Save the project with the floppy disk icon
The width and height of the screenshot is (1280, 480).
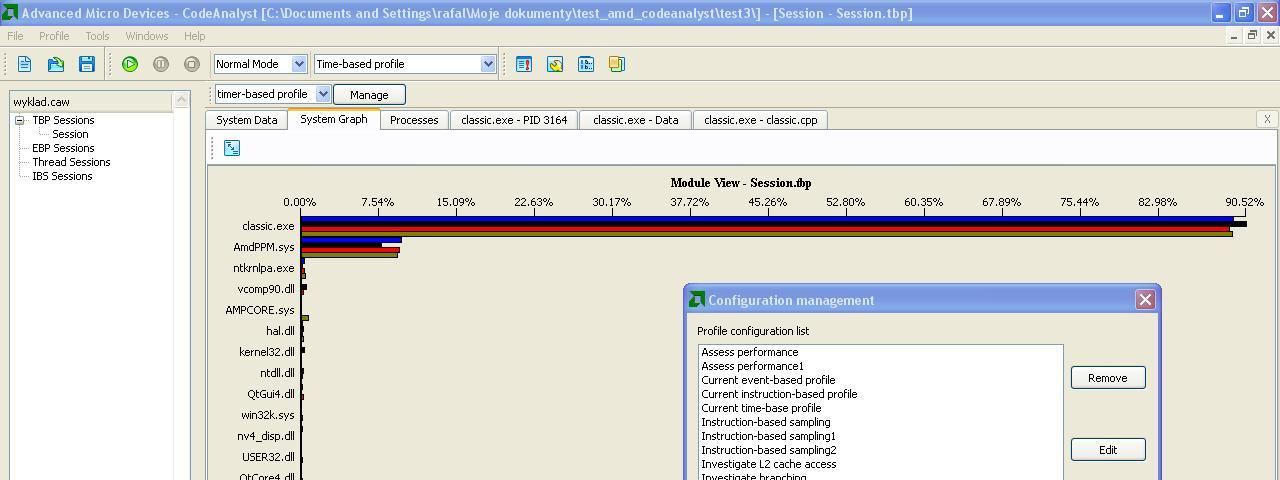(x=87, y=64)
